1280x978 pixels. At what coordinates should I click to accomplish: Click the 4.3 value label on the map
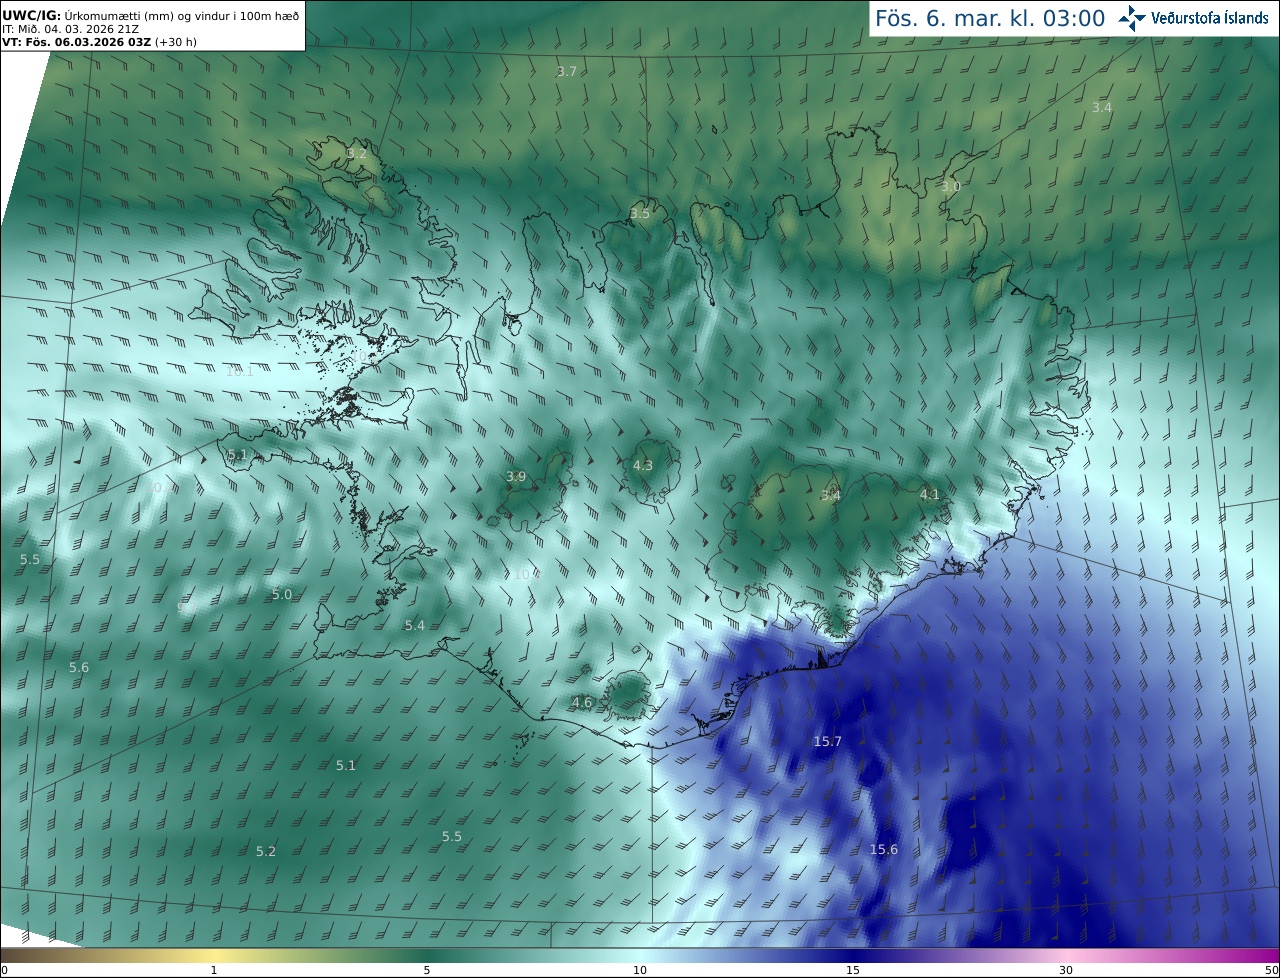643,465
